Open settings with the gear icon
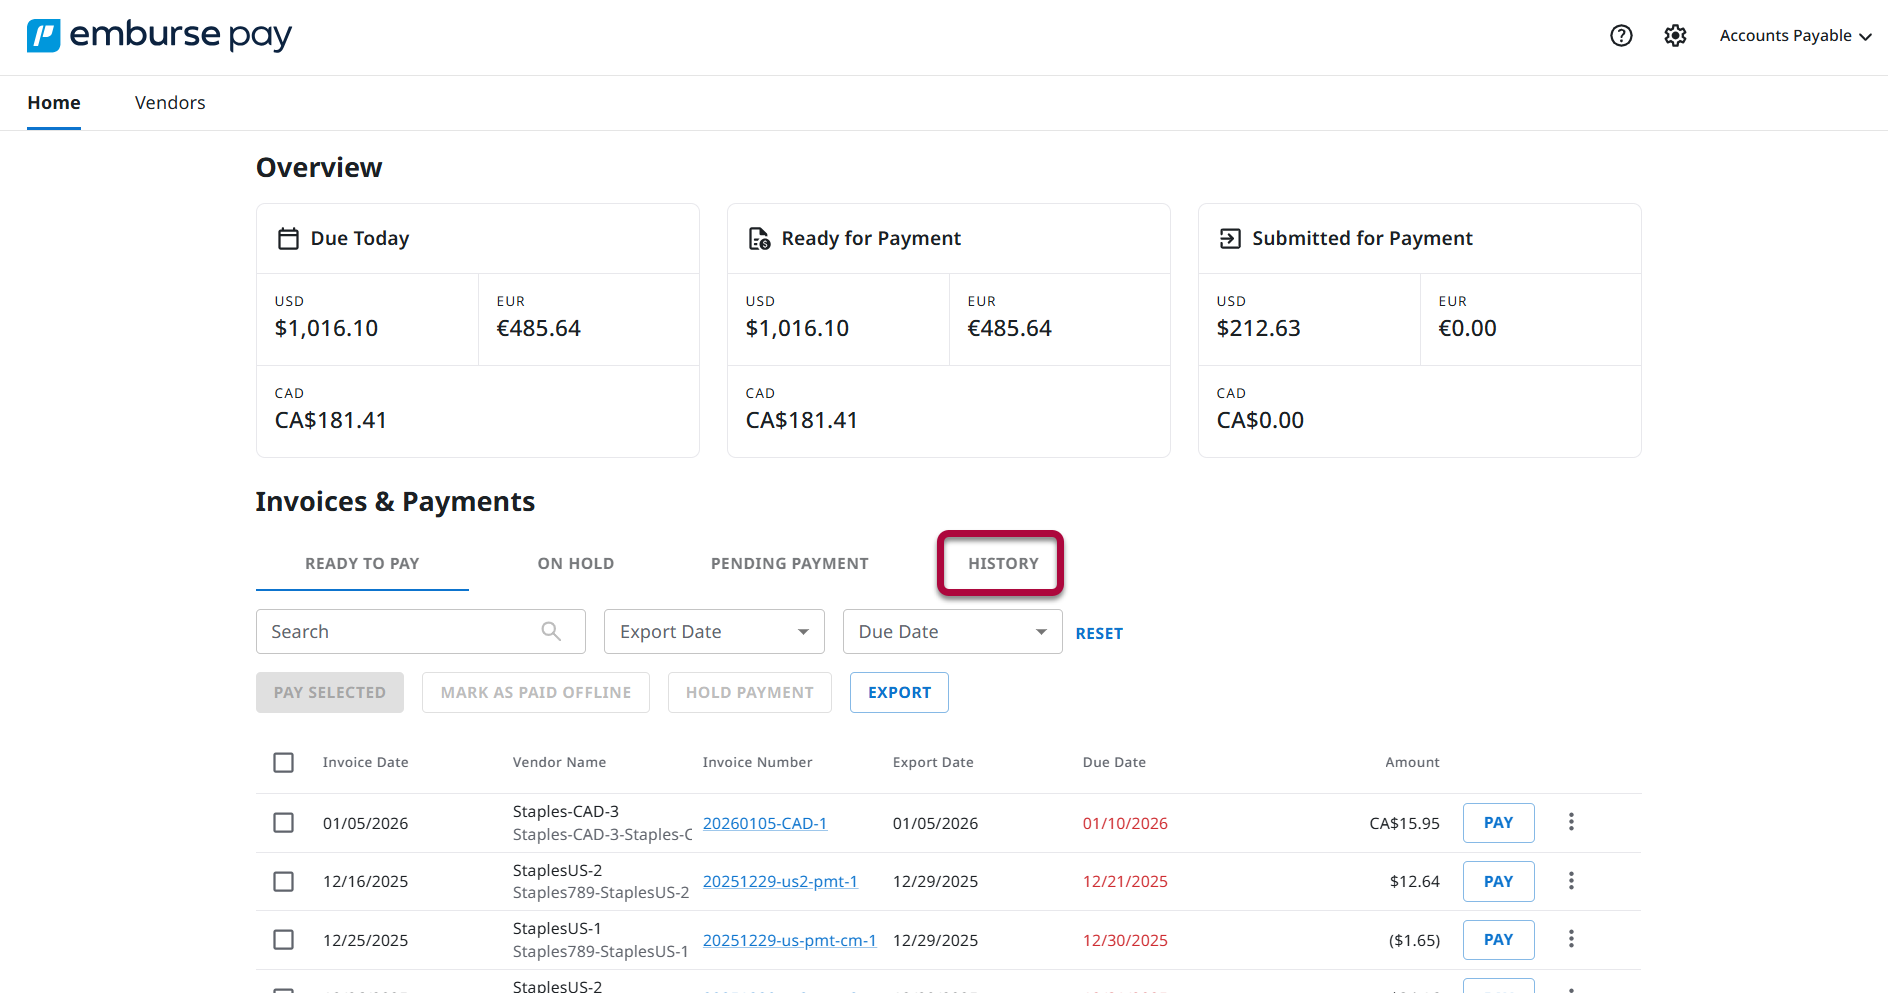This screenshot has width=1888, height=993. [x=1675, y=36]
